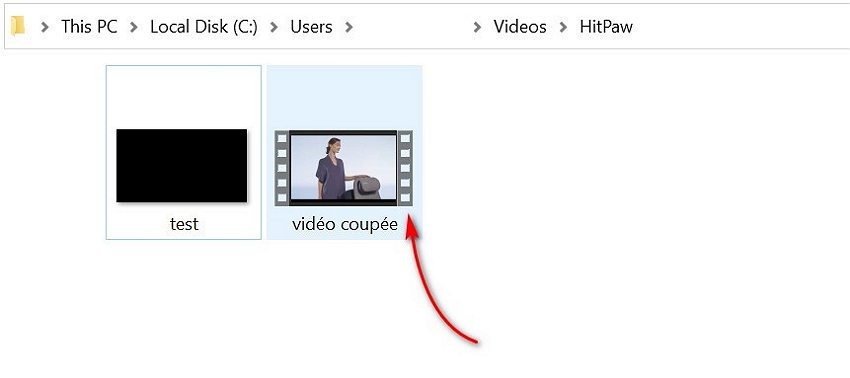Expand the chevron before HitPaw
The height and width of the screenshot is (378, 850).
(x=563, y=27)
